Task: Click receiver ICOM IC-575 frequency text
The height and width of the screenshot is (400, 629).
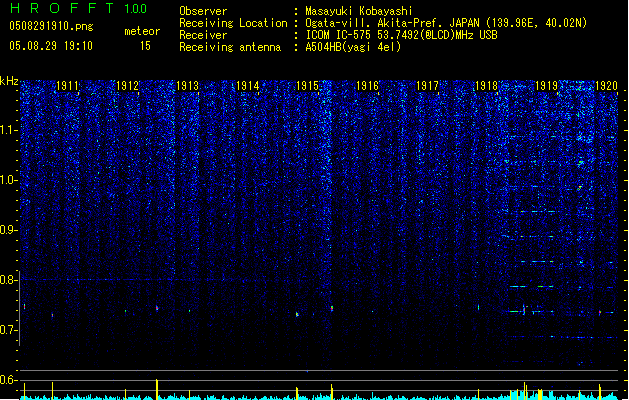Action: (x=401, y=35)
